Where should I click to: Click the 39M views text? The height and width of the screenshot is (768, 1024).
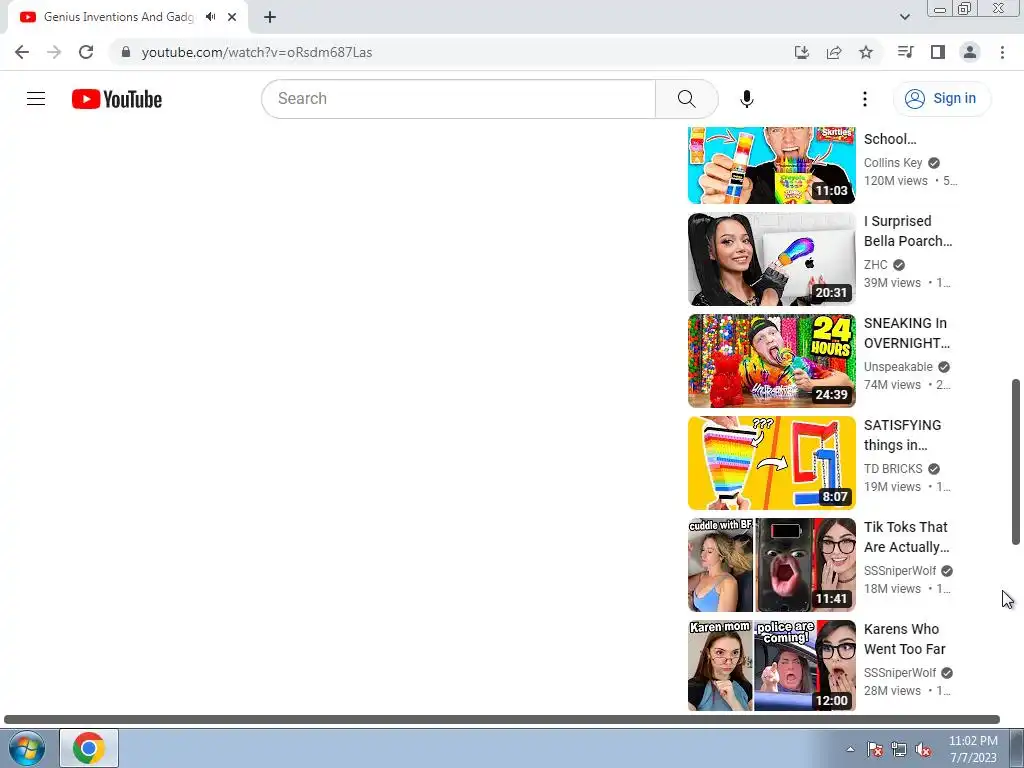coord(892,283)
